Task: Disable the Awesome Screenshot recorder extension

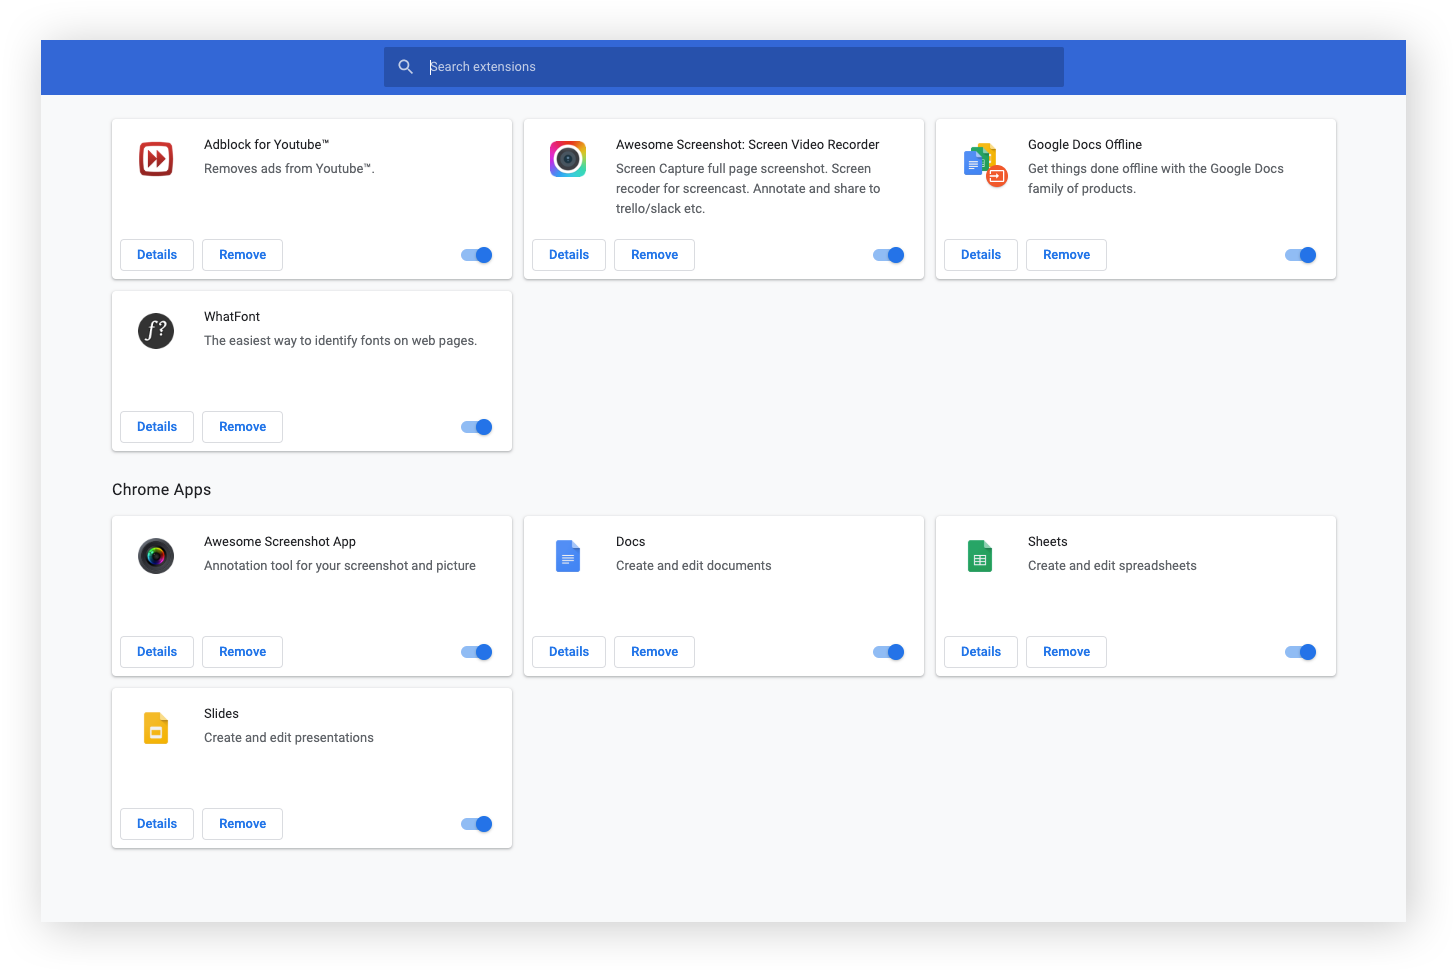Action: click(x=888, y=254)
